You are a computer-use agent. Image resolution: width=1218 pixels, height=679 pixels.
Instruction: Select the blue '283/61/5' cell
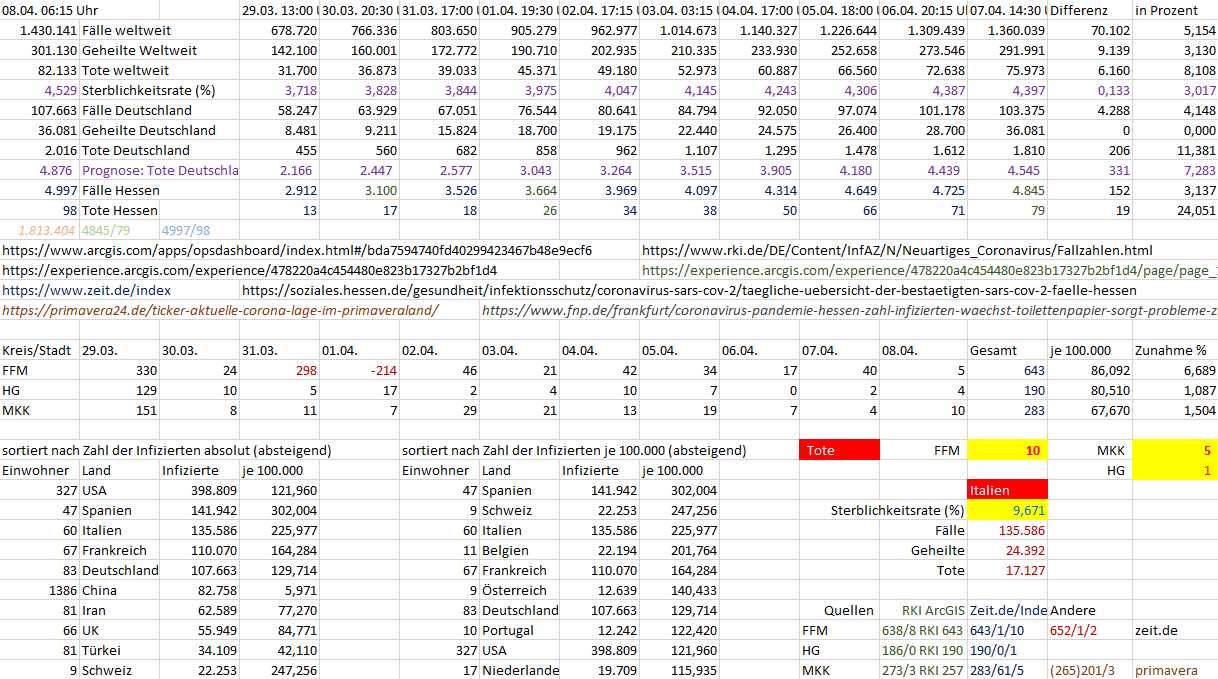(x=999, y=670)
